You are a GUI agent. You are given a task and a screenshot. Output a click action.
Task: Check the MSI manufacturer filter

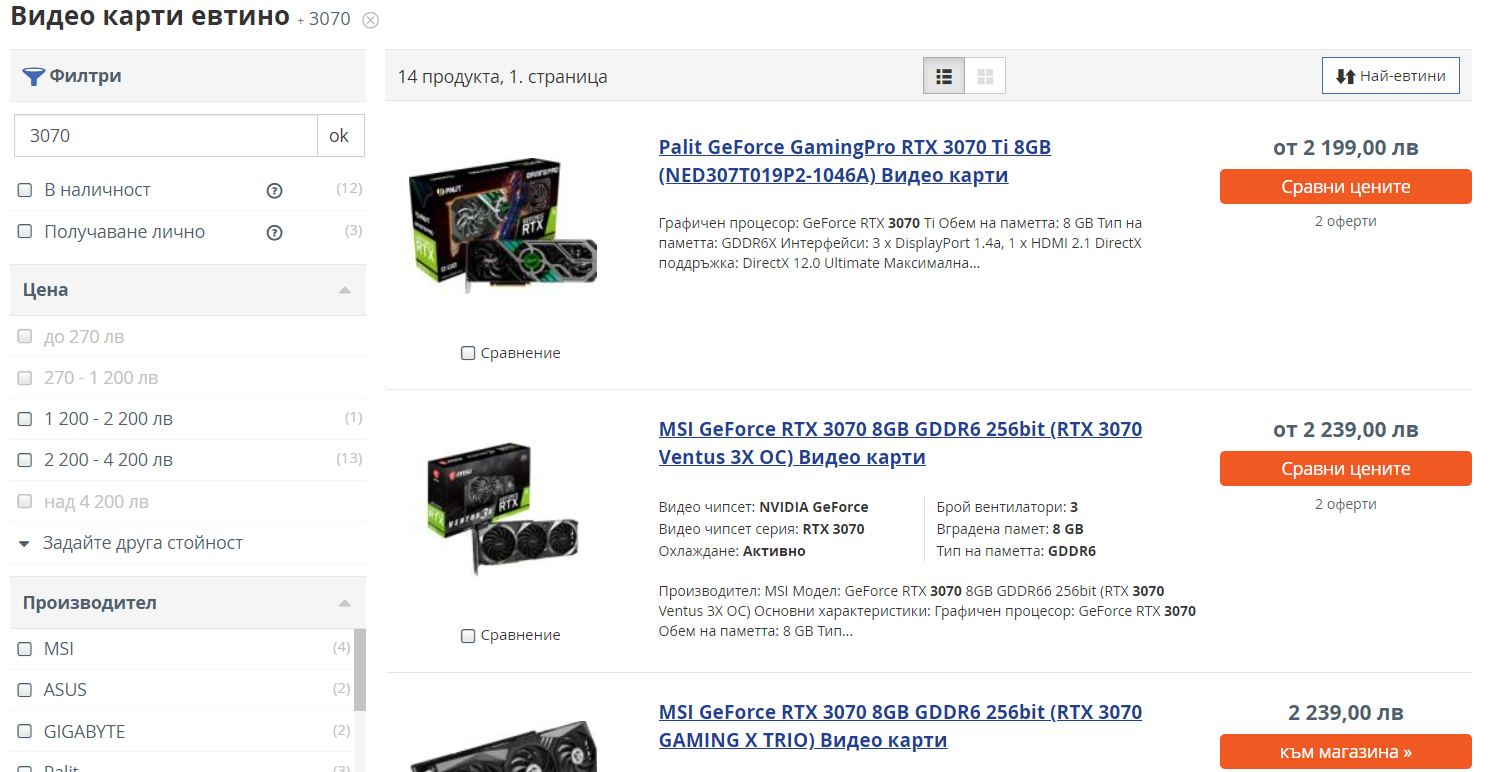(x=25, y=649)
